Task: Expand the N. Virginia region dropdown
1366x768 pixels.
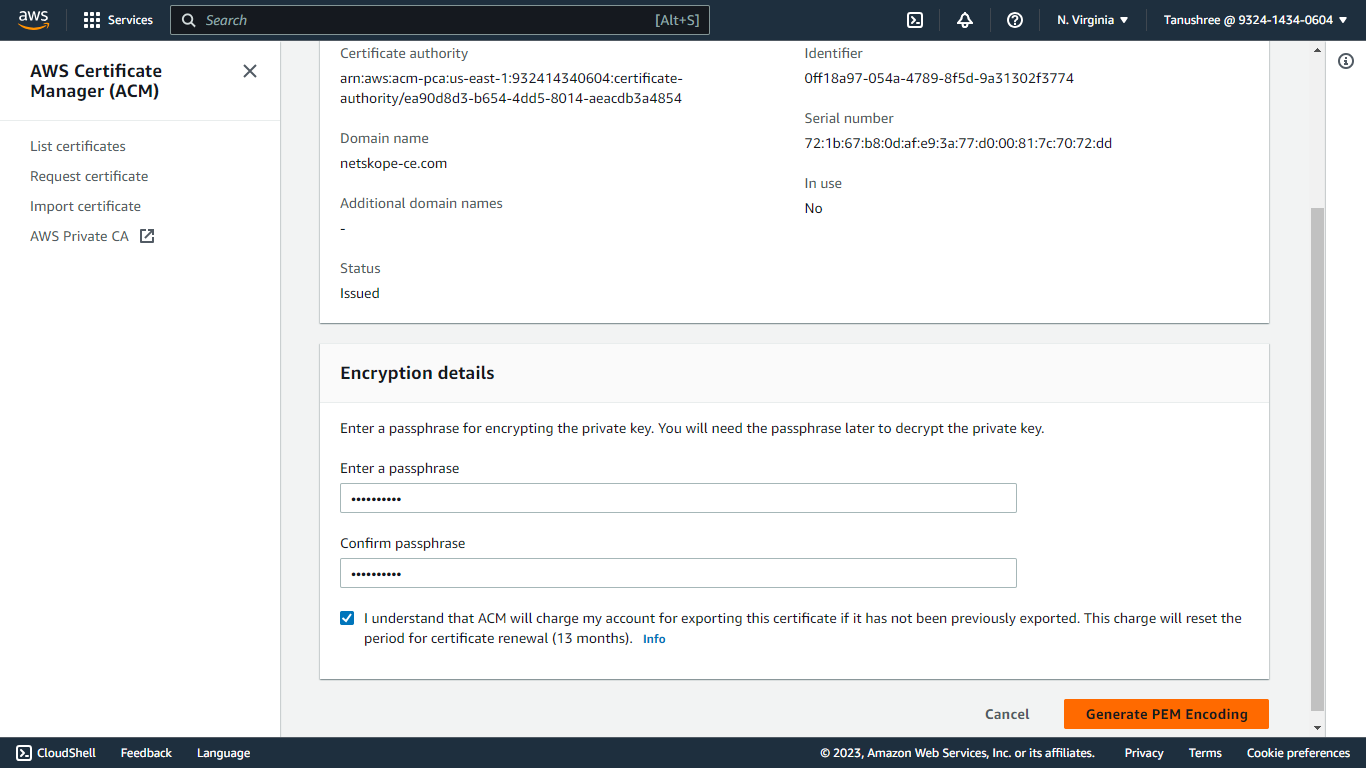Action: pyautogui.click(x=1093, y=20)
